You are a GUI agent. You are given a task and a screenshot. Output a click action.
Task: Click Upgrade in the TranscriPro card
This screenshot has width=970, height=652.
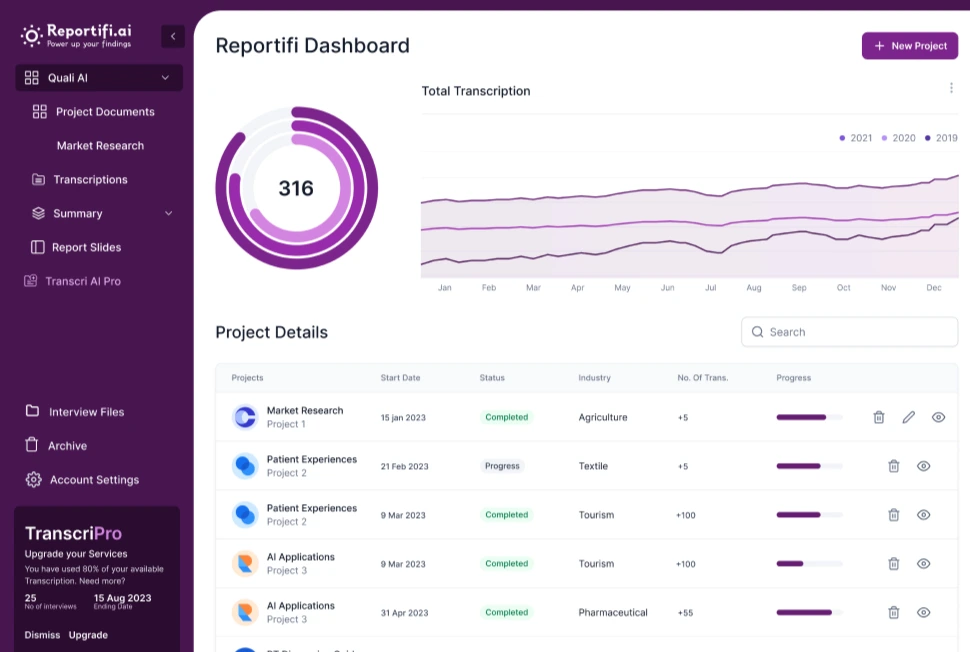tap(88, 635)
